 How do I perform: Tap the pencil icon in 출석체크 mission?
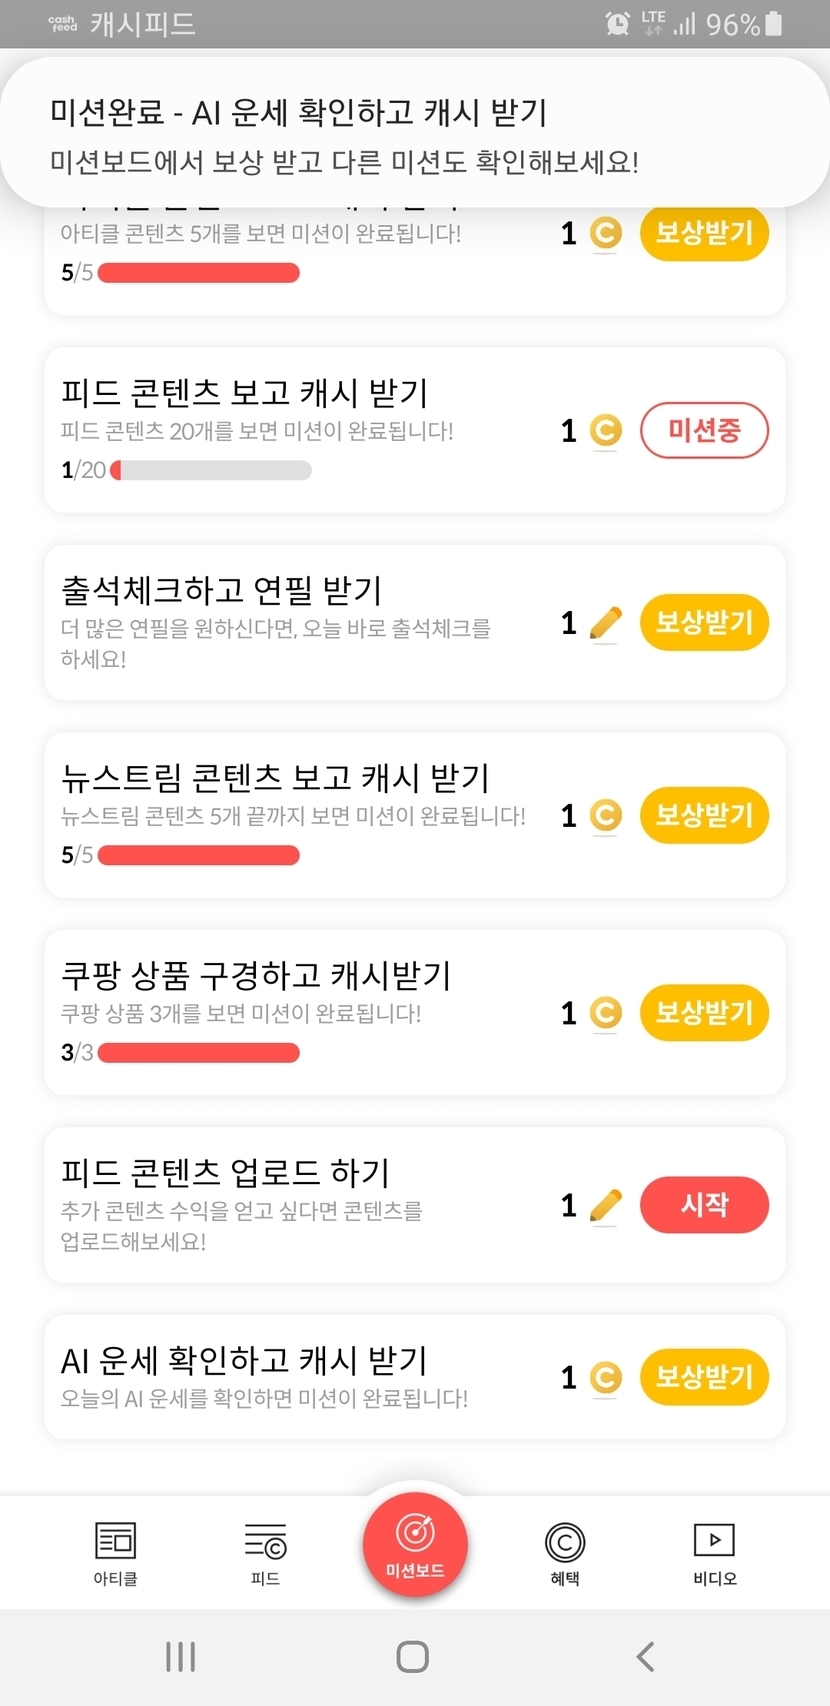[x=606, y=623]
